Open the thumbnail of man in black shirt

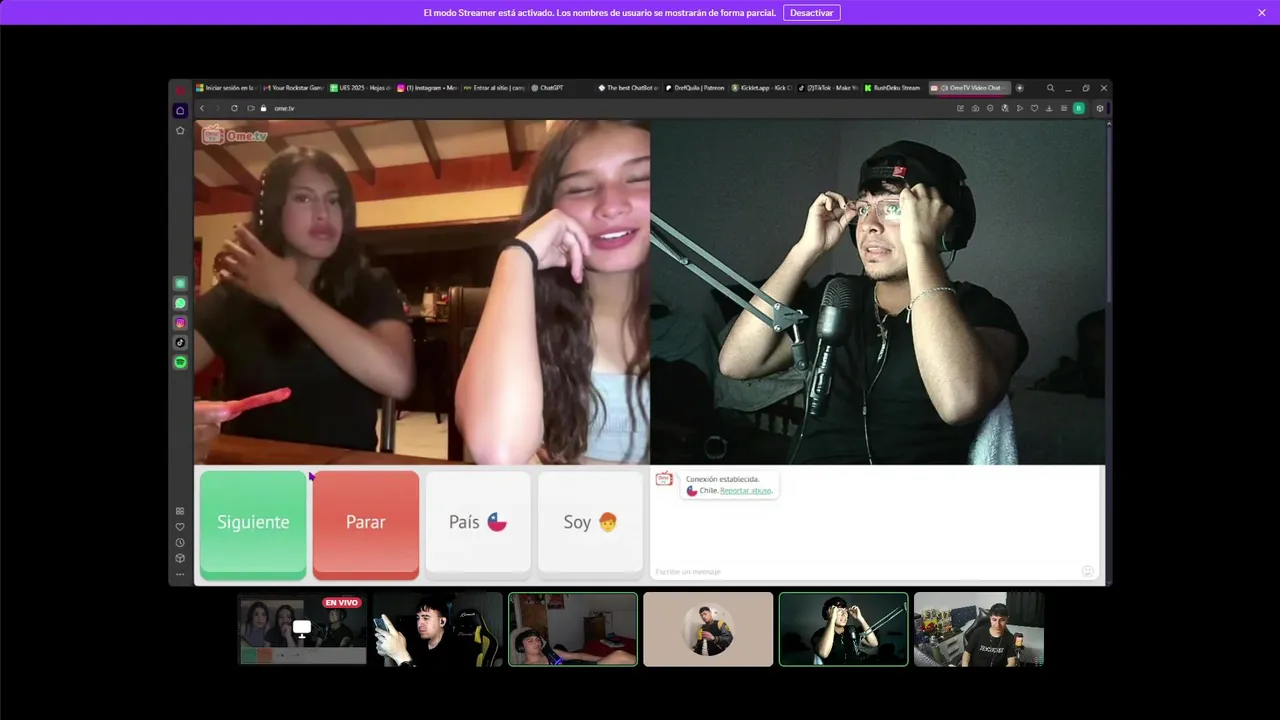click(979, 629)
